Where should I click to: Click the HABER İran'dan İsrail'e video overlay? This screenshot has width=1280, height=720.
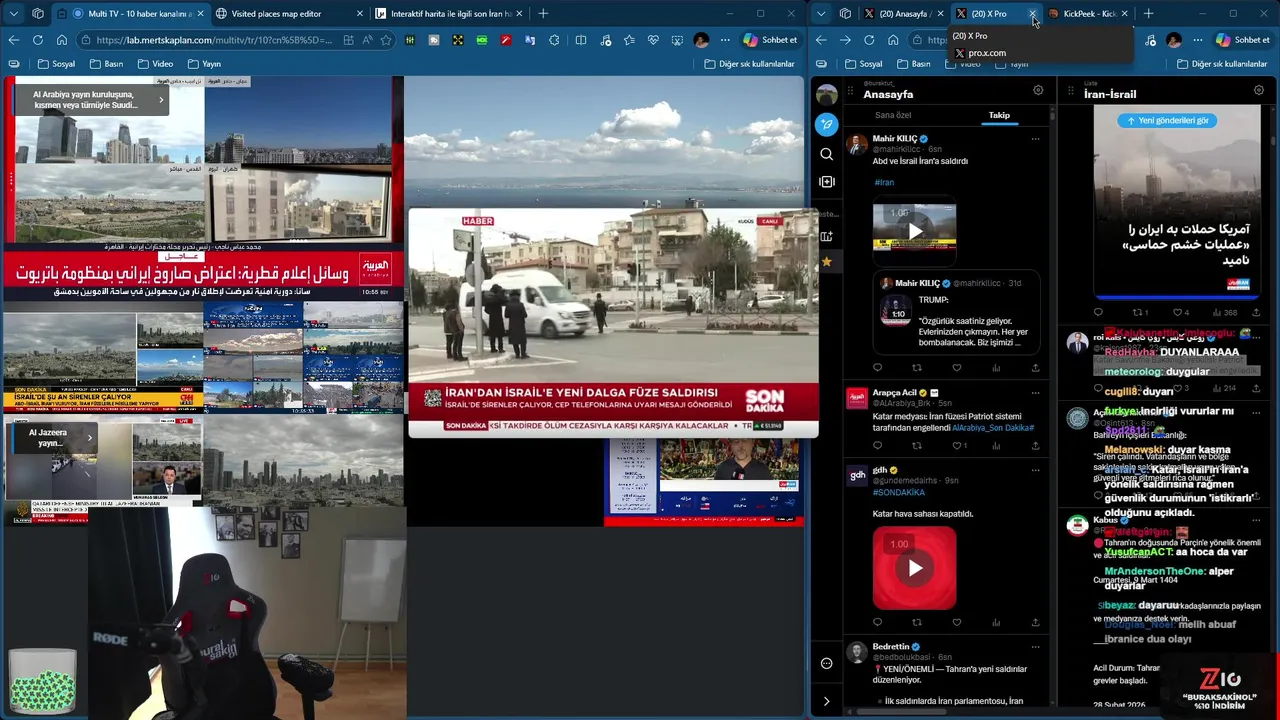[613, 324]
